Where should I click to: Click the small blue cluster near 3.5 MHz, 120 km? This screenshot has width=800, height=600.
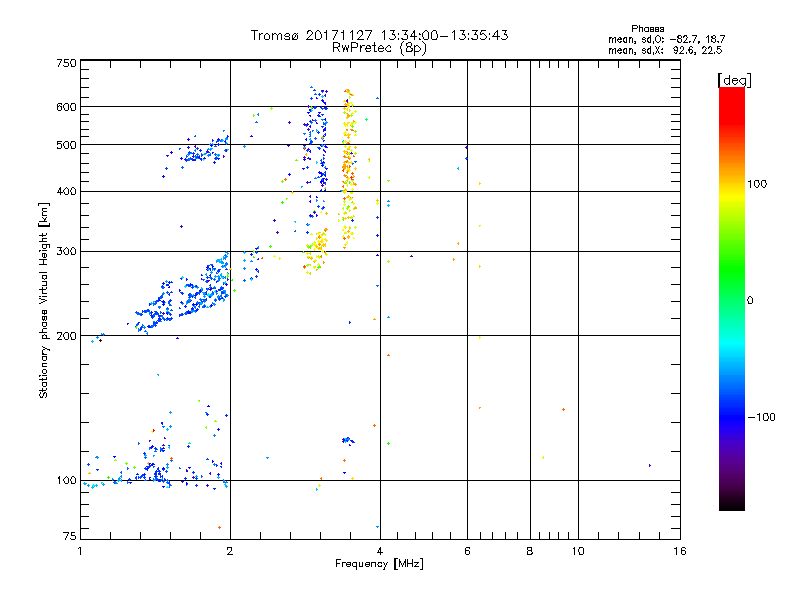[348, 440]
